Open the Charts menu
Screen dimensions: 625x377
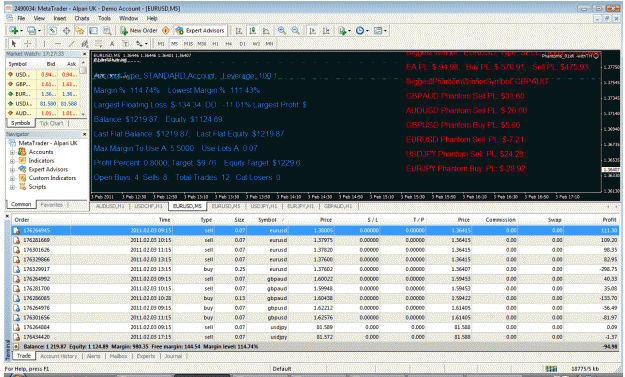point(82,18)
